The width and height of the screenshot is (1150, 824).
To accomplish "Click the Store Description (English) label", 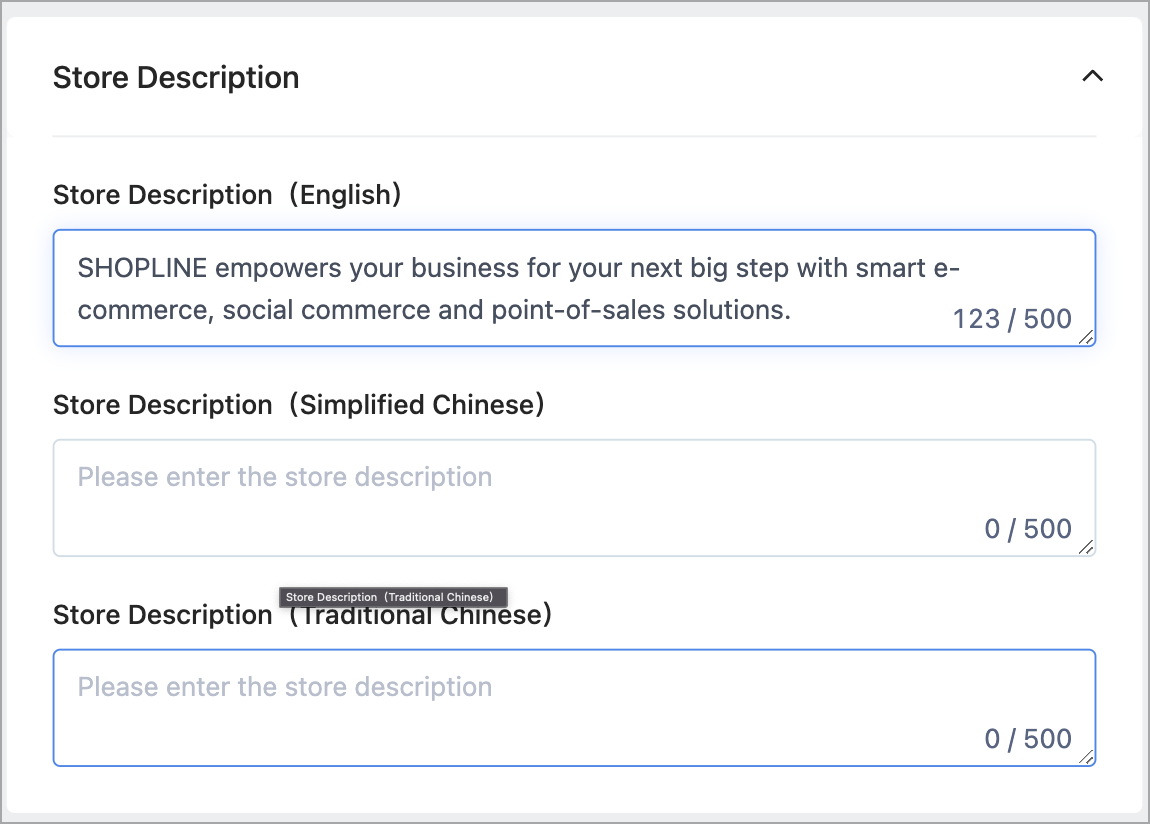I will tap(227, 195).
